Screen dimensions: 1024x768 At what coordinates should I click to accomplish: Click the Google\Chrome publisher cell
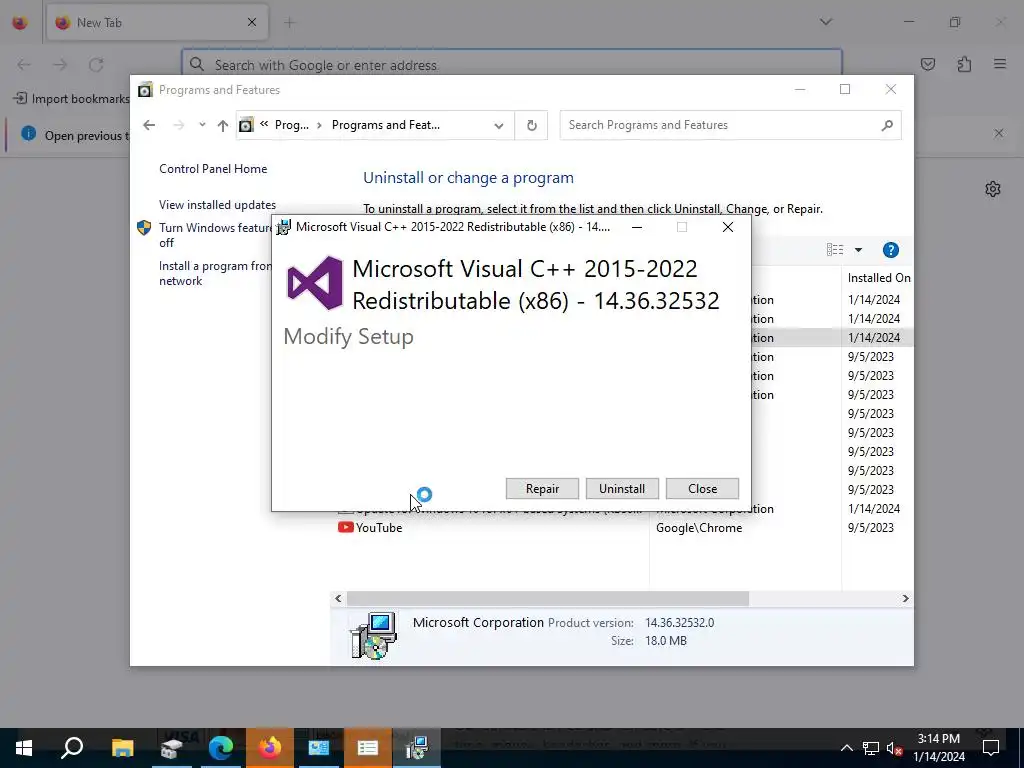tap(699, 528)
